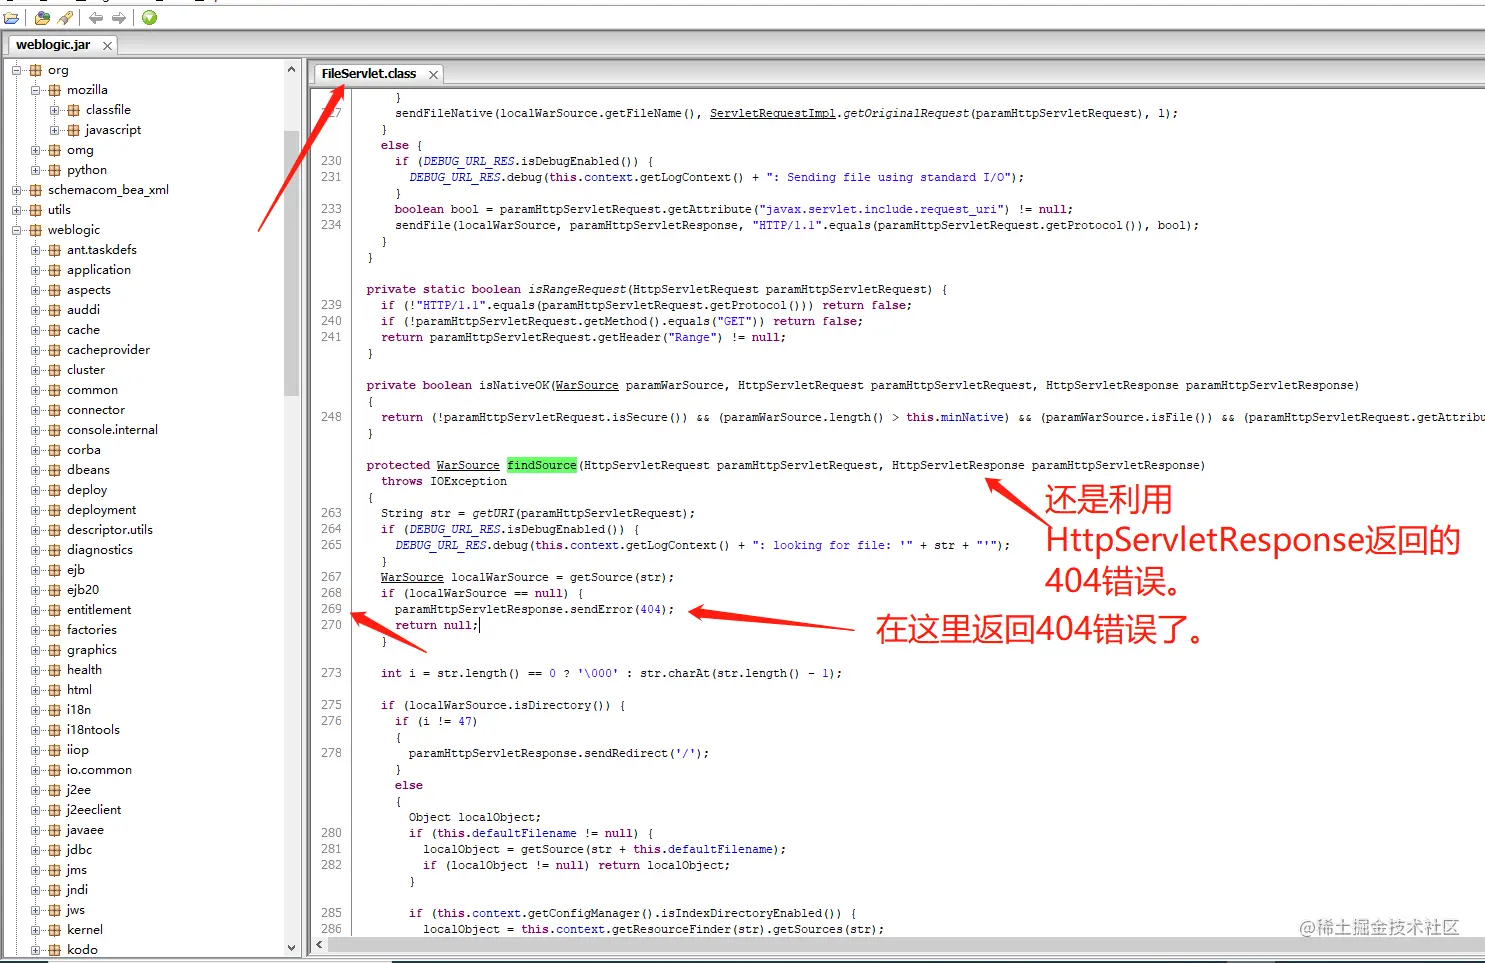Expand the schemacom_bea_xml package node
Image resolution: width=1485 pixels, height=963 pixels.
coord(16,189)
